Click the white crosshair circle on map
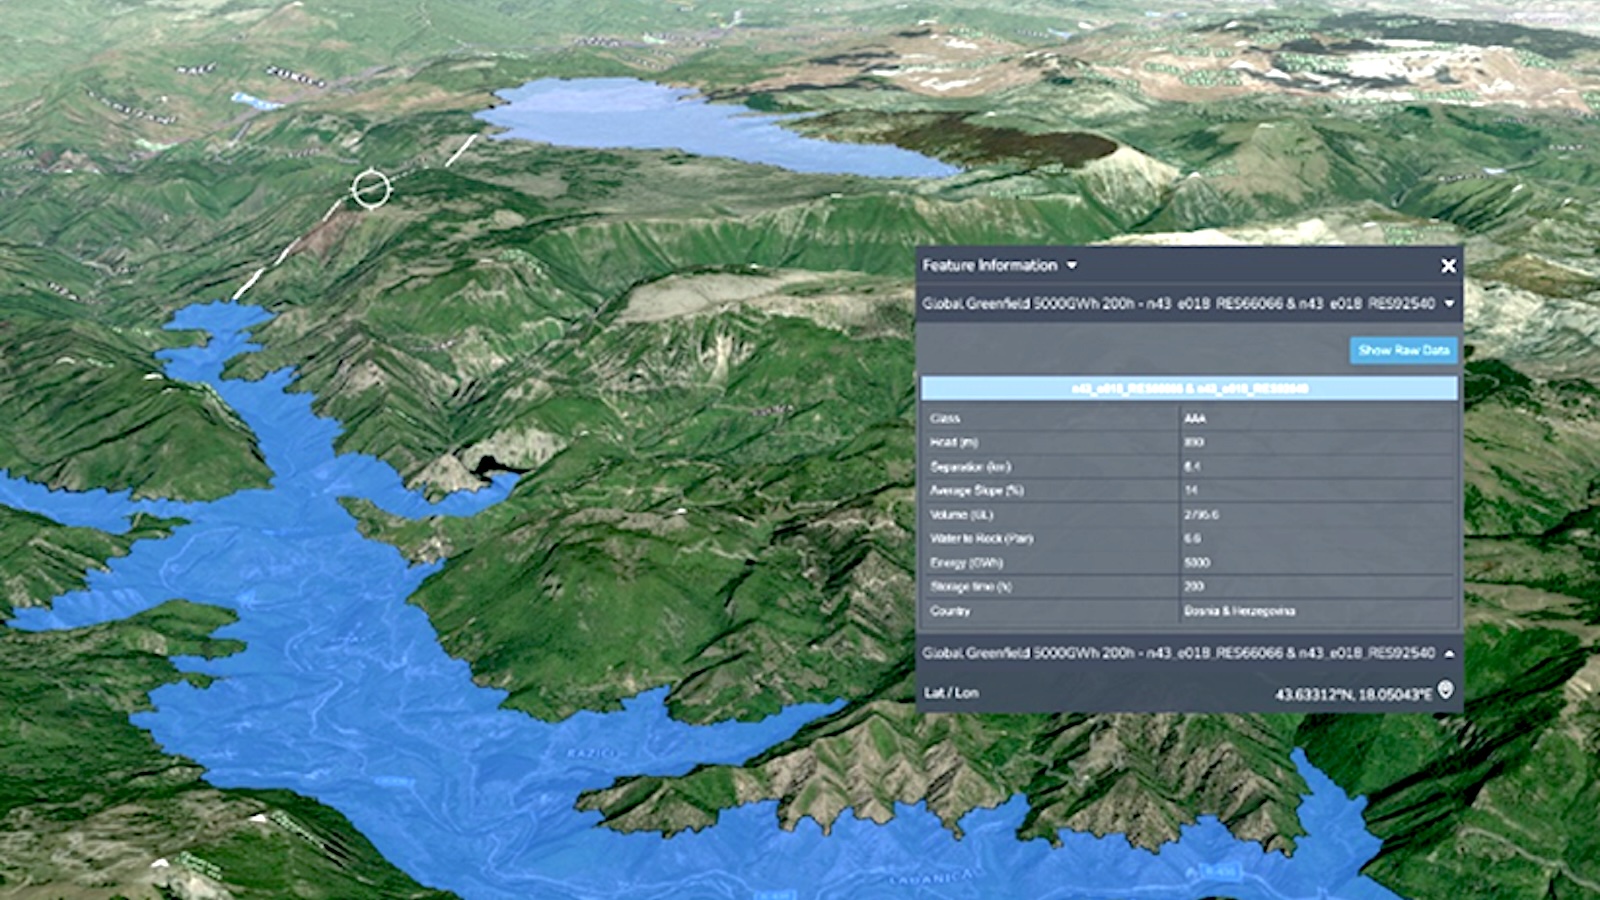Image resolution: width=1600 pixels, height=900 pixels. pyautogui.click(x=371, y=189)
